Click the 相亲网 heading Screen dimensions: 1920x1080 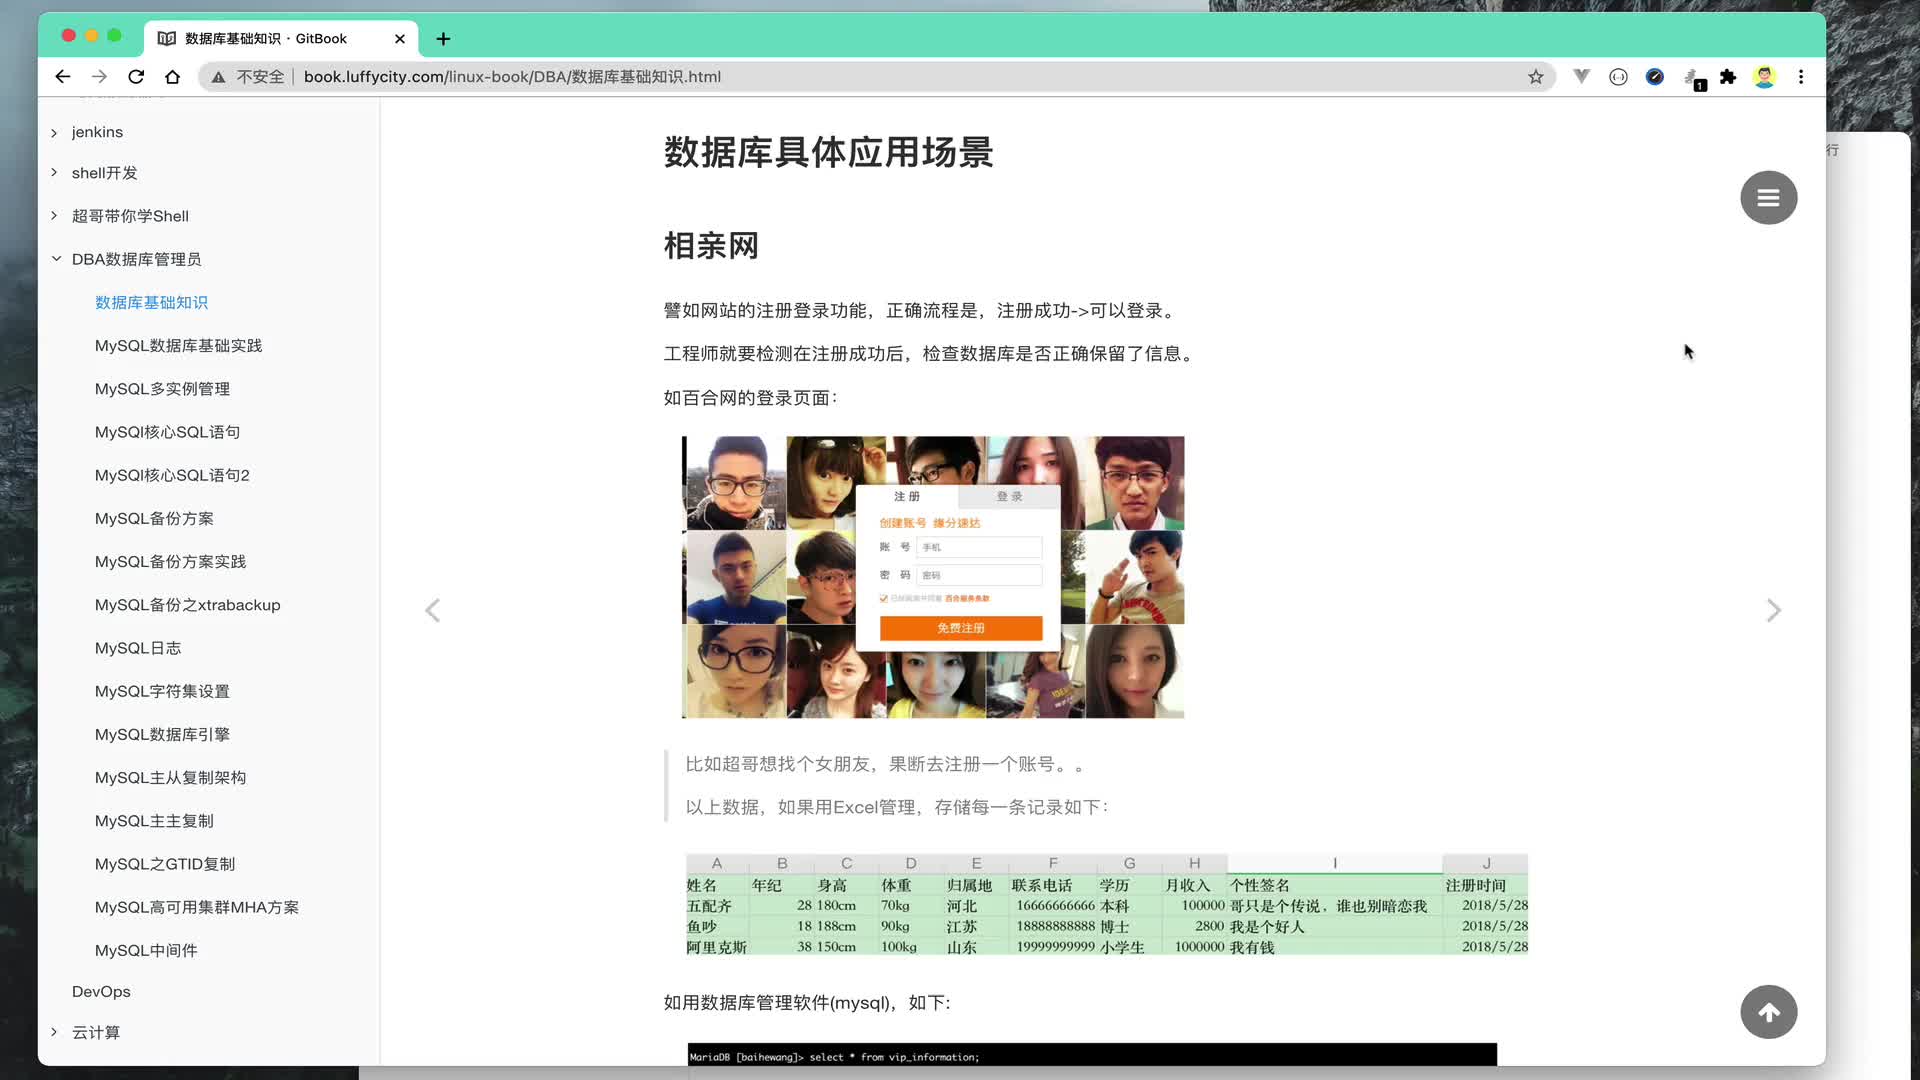tap(711, 246)
